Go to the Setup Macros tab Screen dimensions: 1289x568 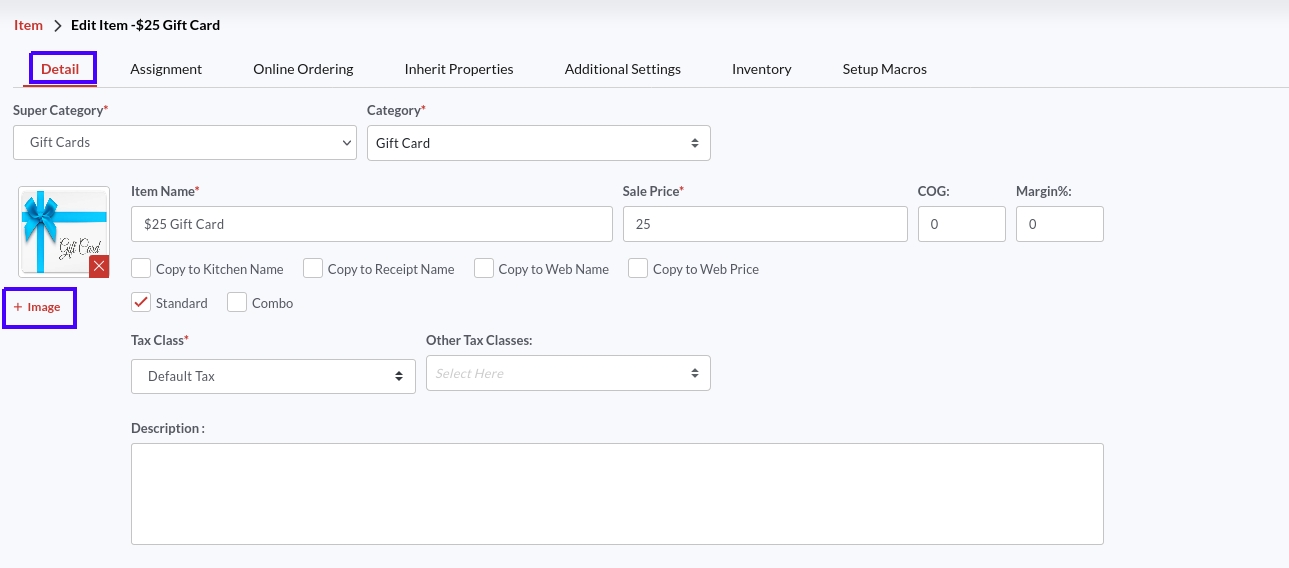[x=884, y=69]
